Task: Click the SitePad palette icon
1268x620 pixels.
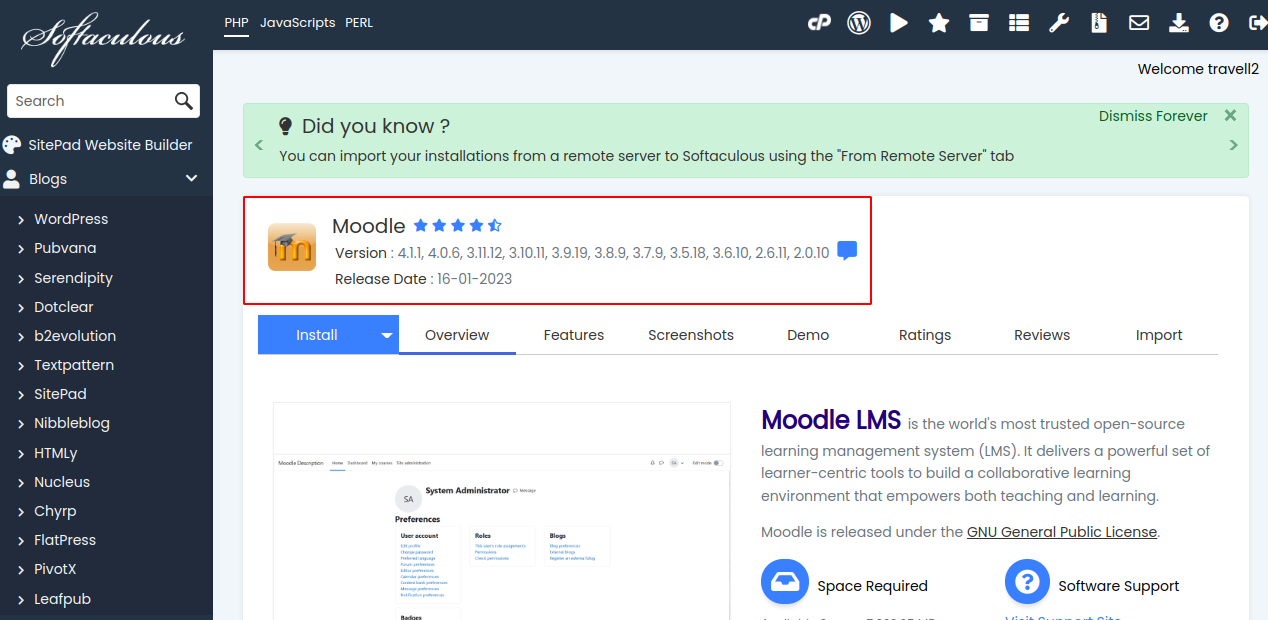Action: click(11, 145)
